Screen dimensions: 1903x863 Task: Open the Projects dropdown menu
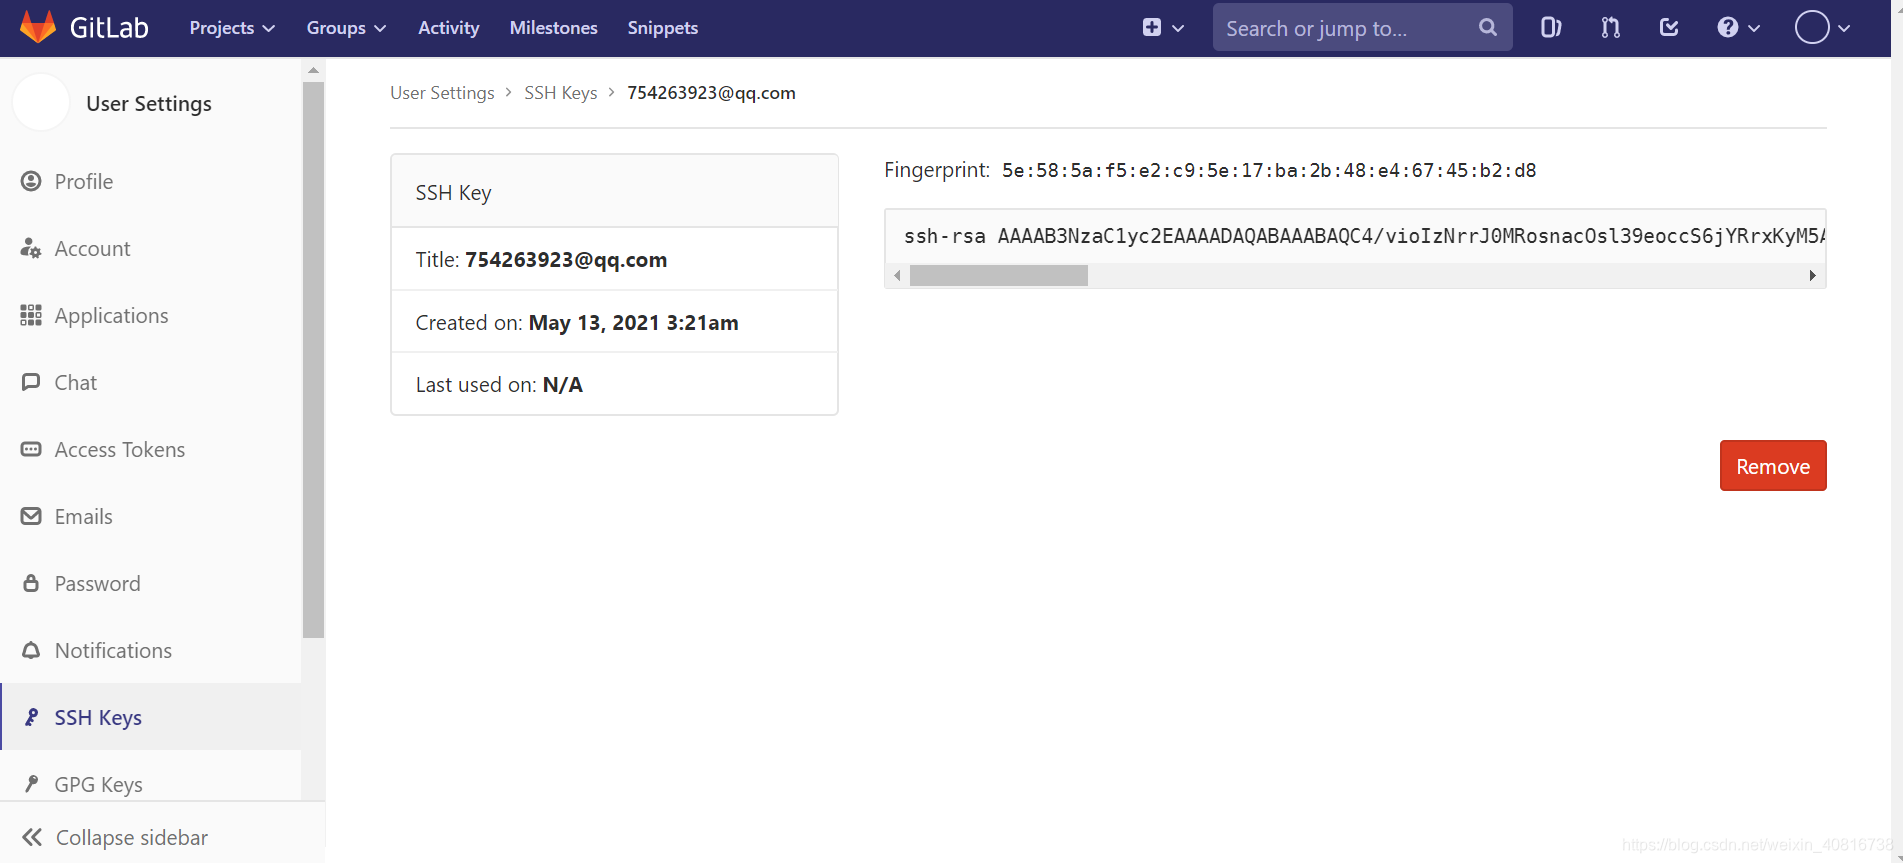(232, 28)
